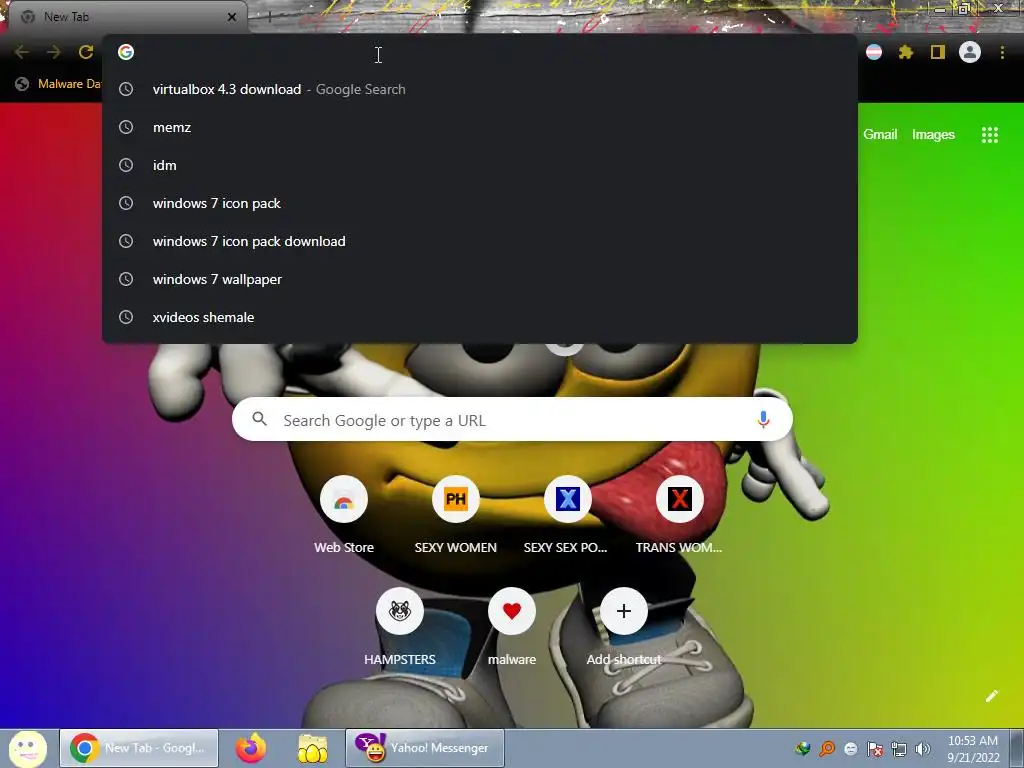The image size is (1024, 768).
Task: Click the browser back arrow
Action: coord(22,52)
